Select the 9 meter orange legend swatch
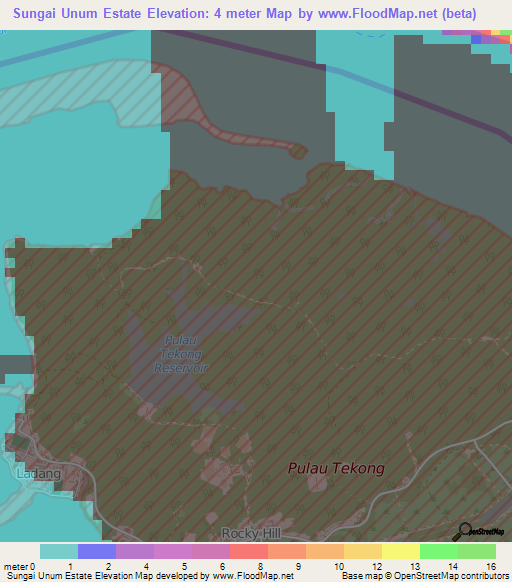Viewport: 512px width, 582px height. coord(325,551)
